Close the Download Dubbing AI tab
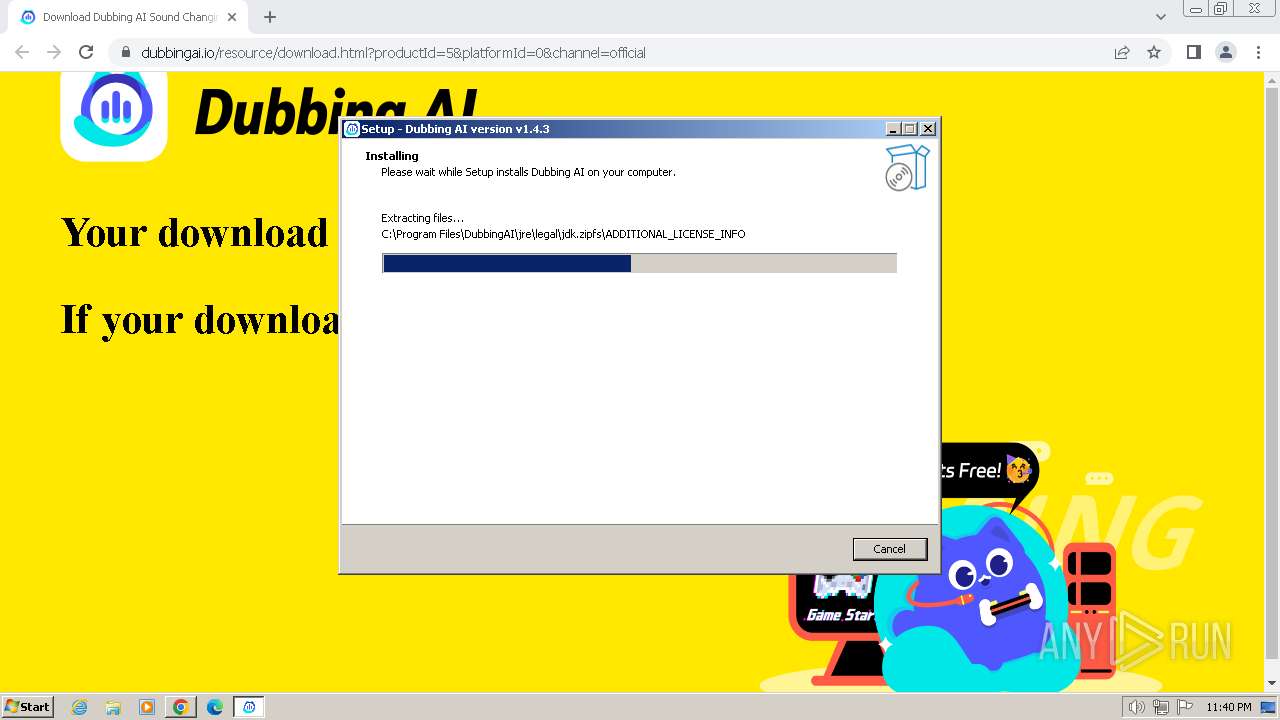 [233, 17]
